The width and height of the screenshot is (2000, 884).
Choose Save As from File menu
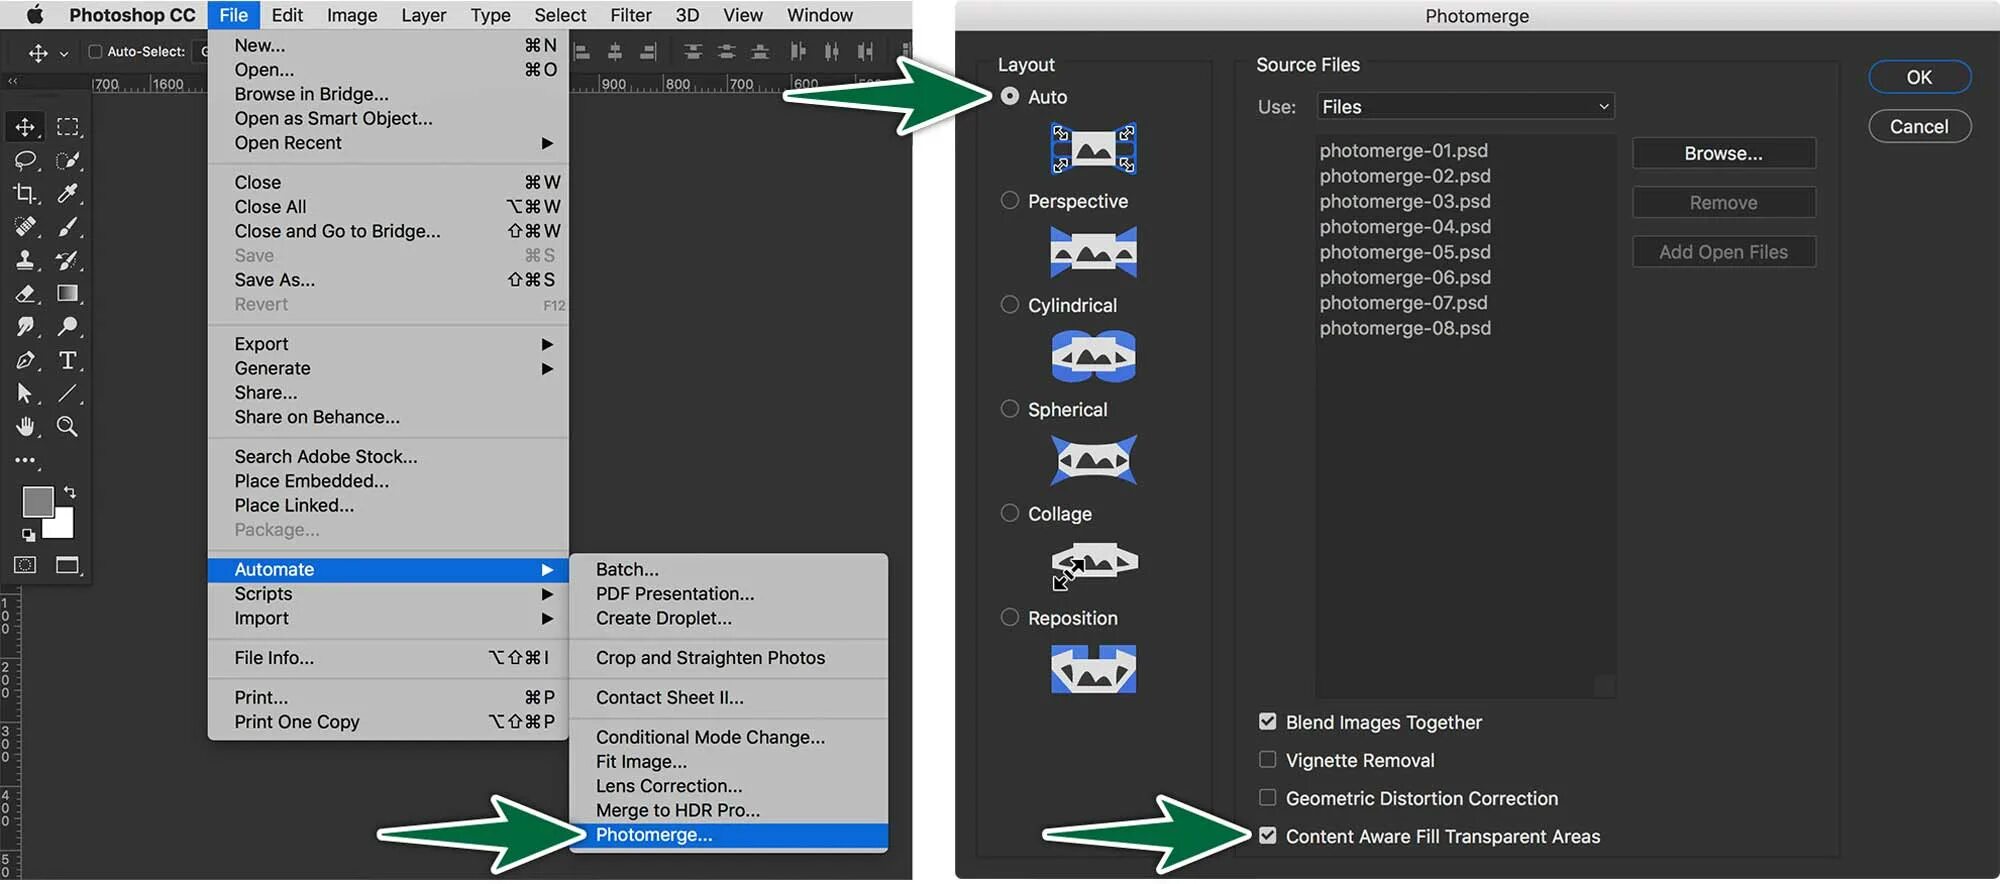[388, 280]
